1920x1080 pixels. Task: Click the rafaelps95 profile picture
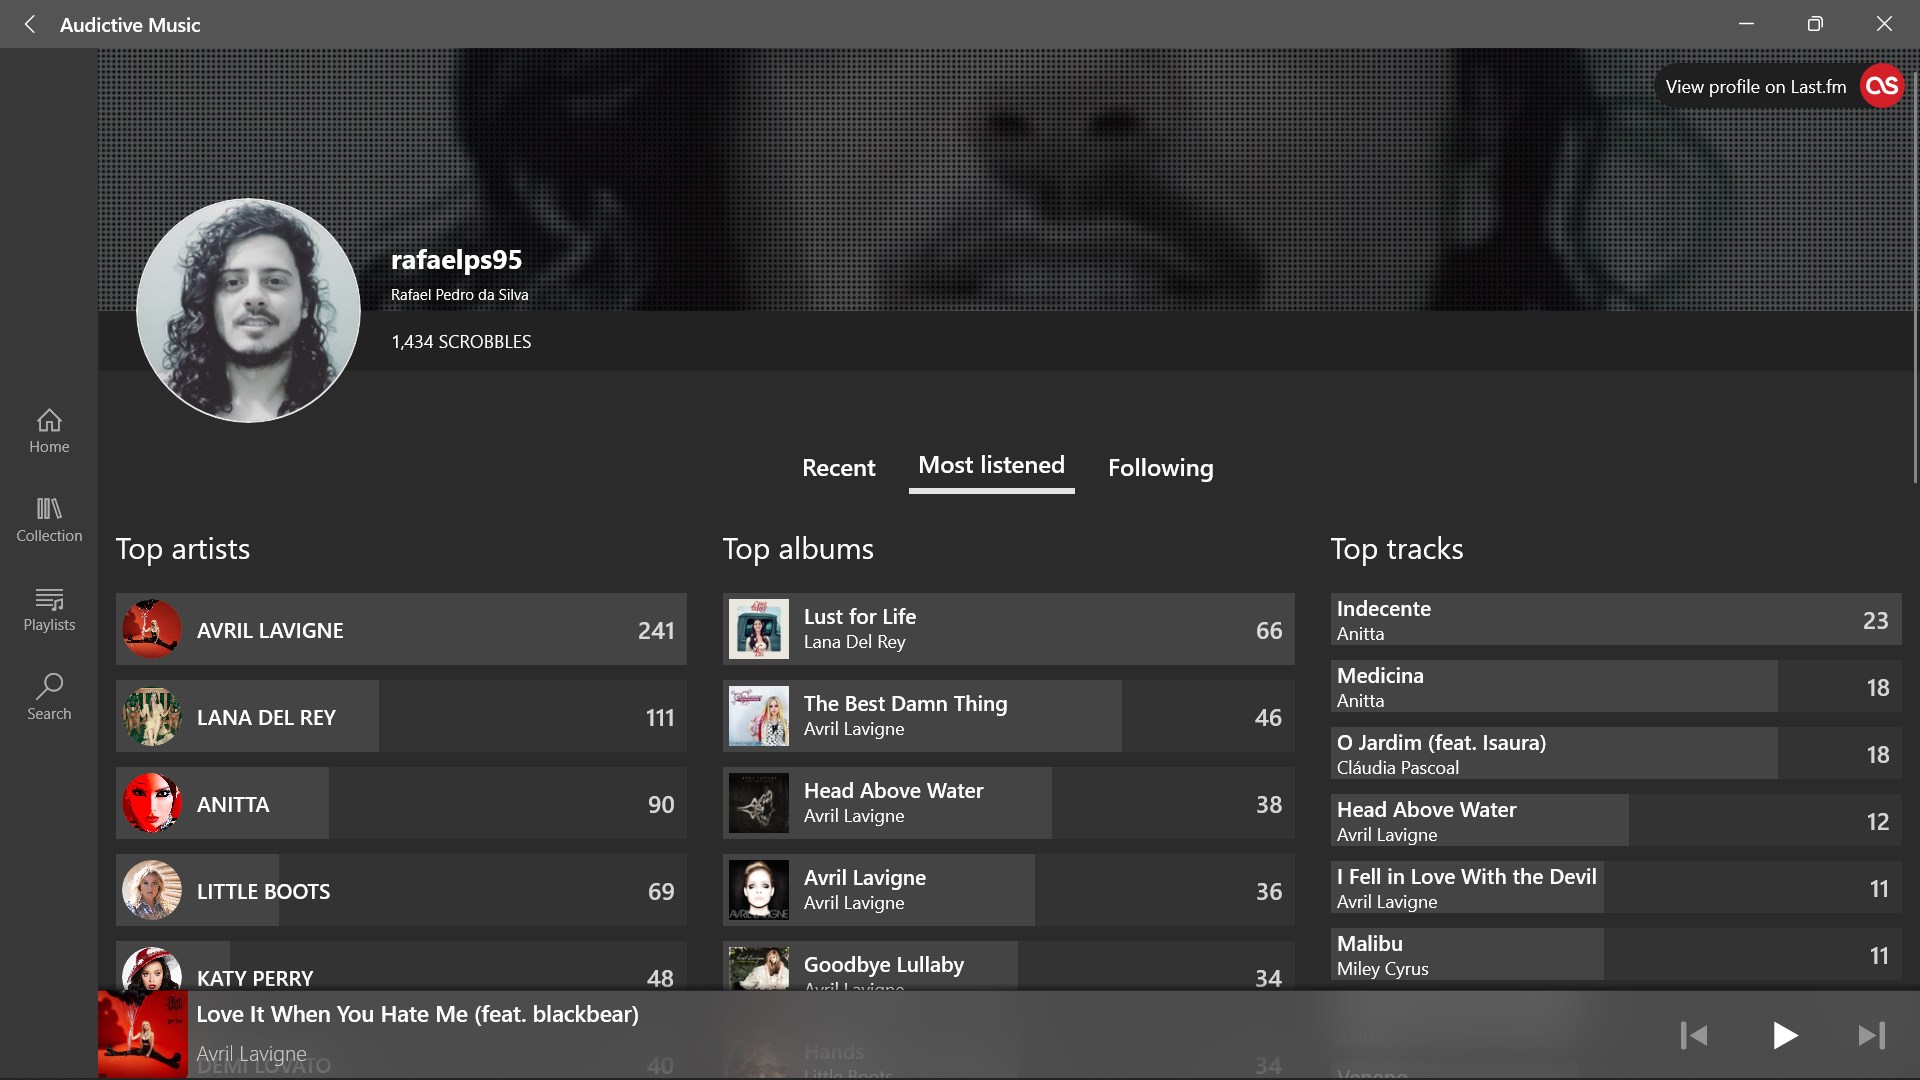[248, 310]
